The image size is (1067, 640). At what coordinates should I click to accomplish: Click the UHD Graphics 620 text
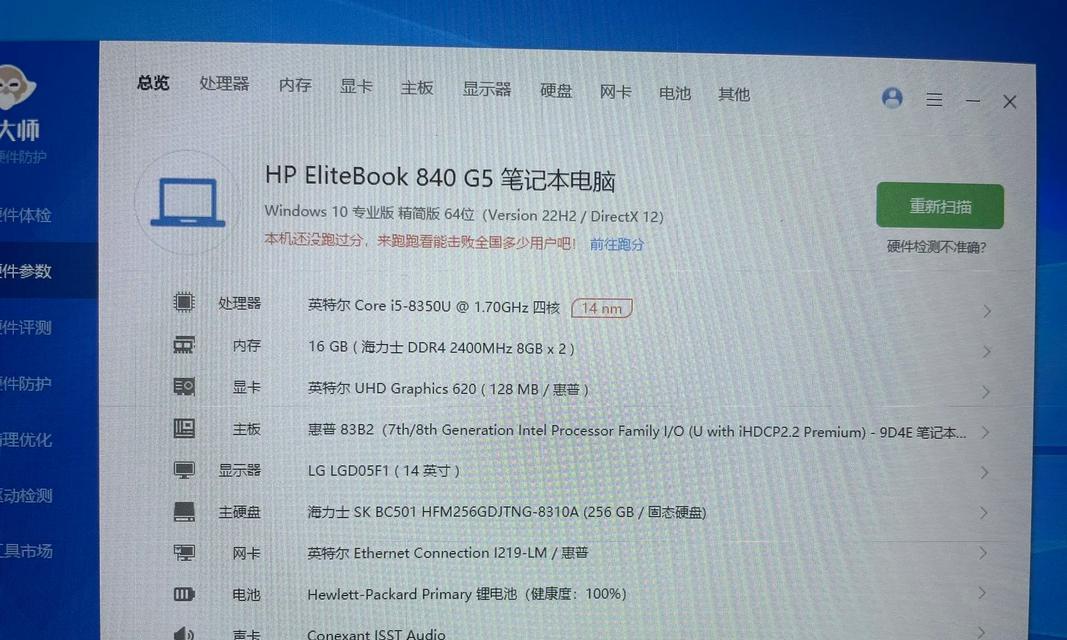[448, 389]
